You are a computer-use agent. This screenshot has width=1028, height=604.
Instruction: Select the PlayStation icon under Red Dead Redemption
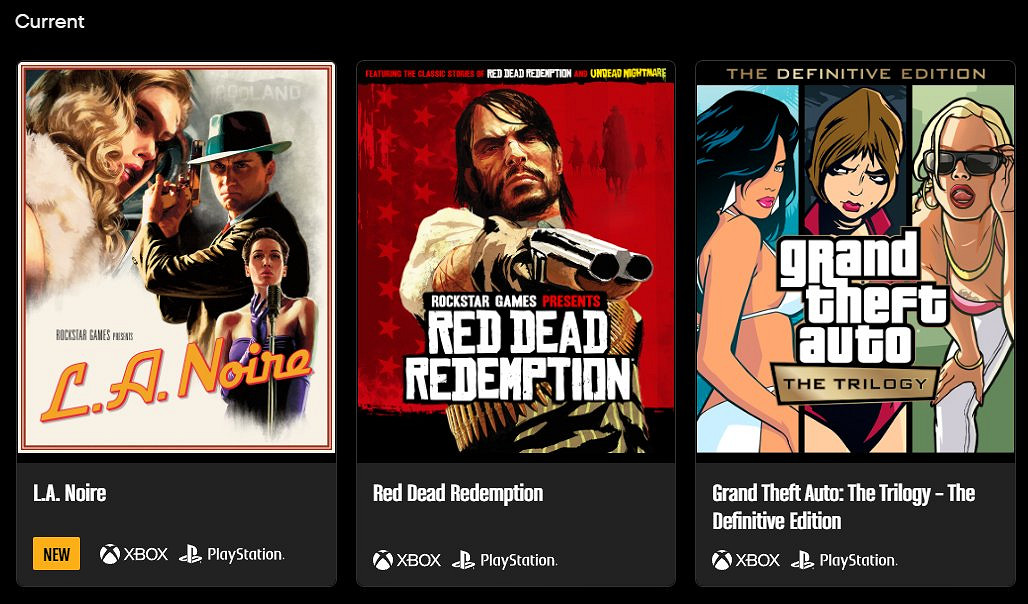[x=504, y=560]
